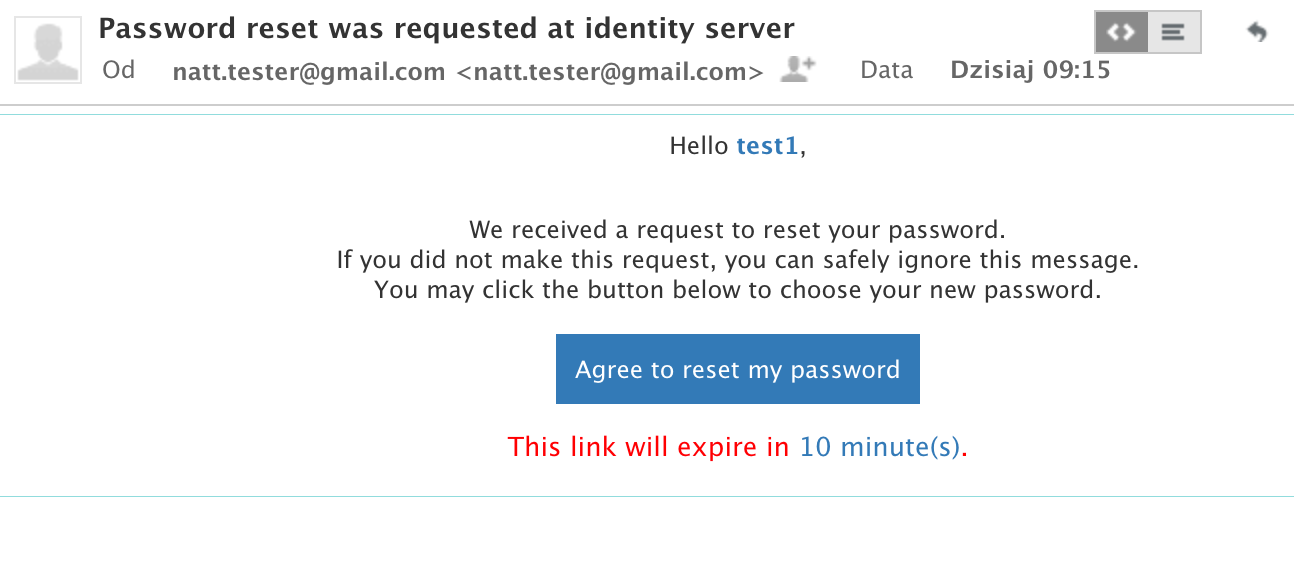Click the reply arrow icon
Screen dimensions: 1294x572
(1257, 32)
